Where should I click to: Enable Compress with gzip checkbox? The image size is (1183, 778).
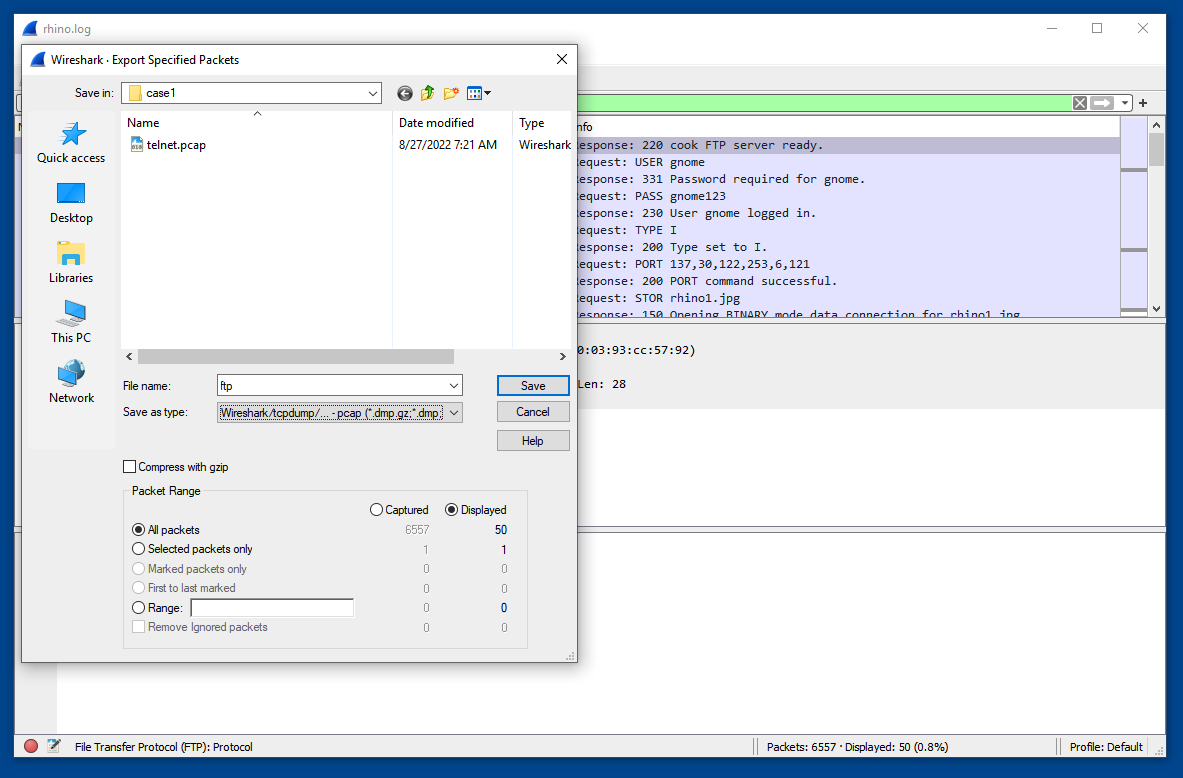point(130,467)
